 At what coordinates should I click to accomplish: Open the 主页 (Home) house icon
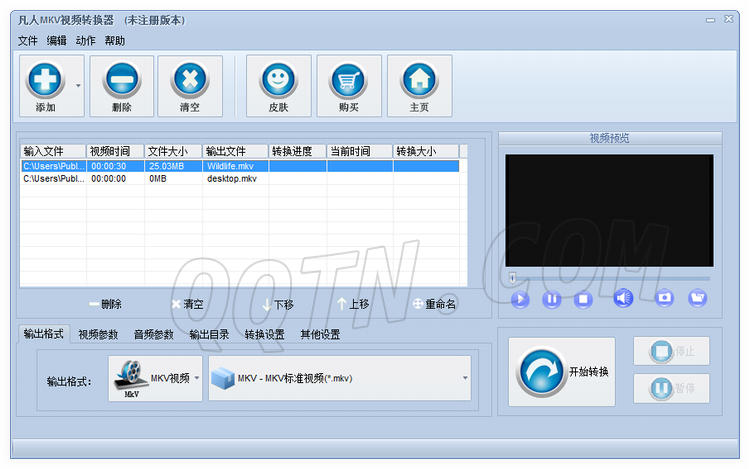pos(419,80)
